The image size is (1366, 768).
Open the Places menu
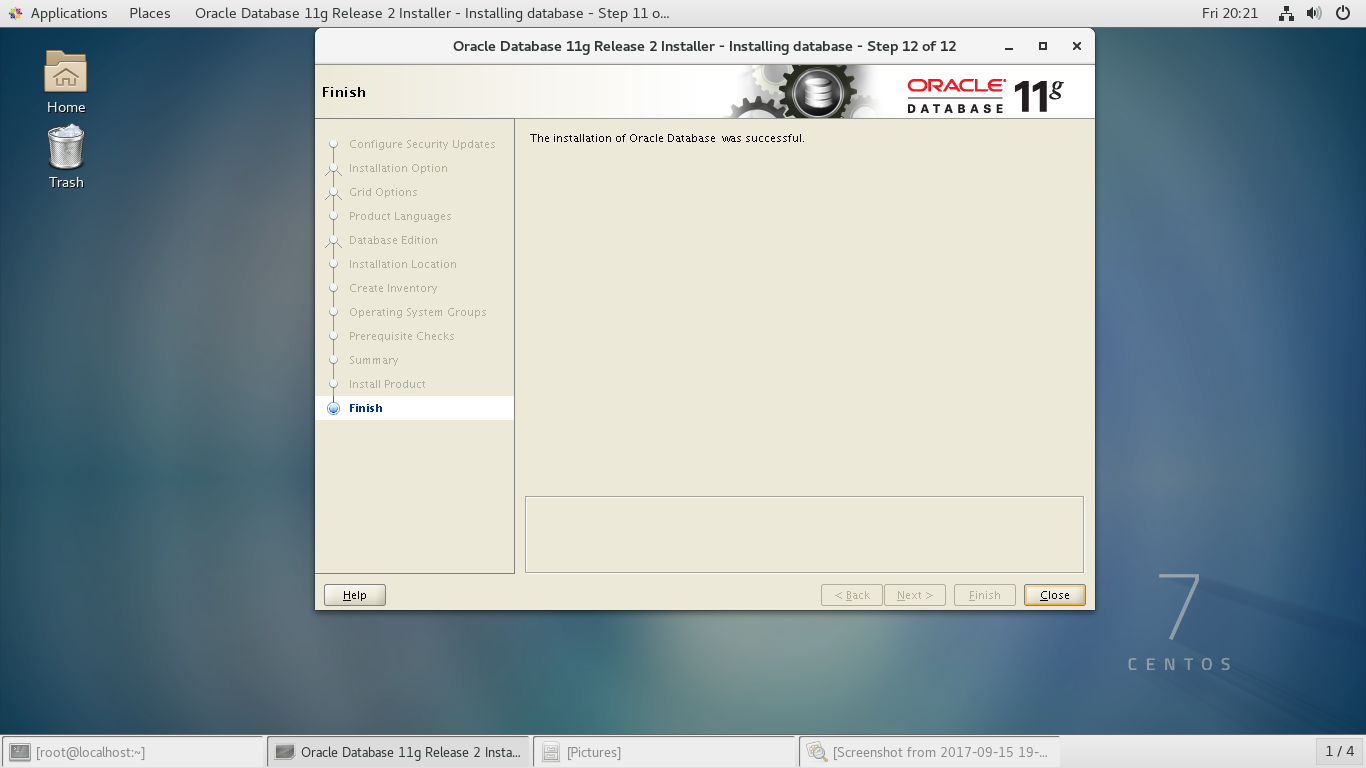(x=150, y=13)
